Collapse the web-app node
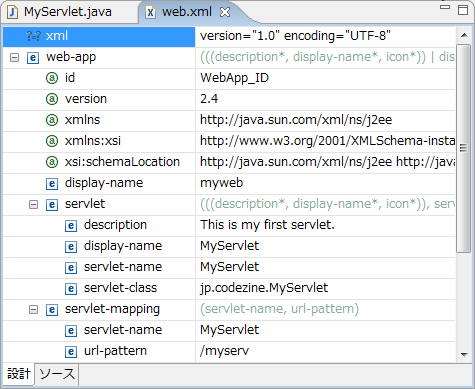The width and height of the screenshot is (475, 389). pyautogui.click(x=14, y=57)
